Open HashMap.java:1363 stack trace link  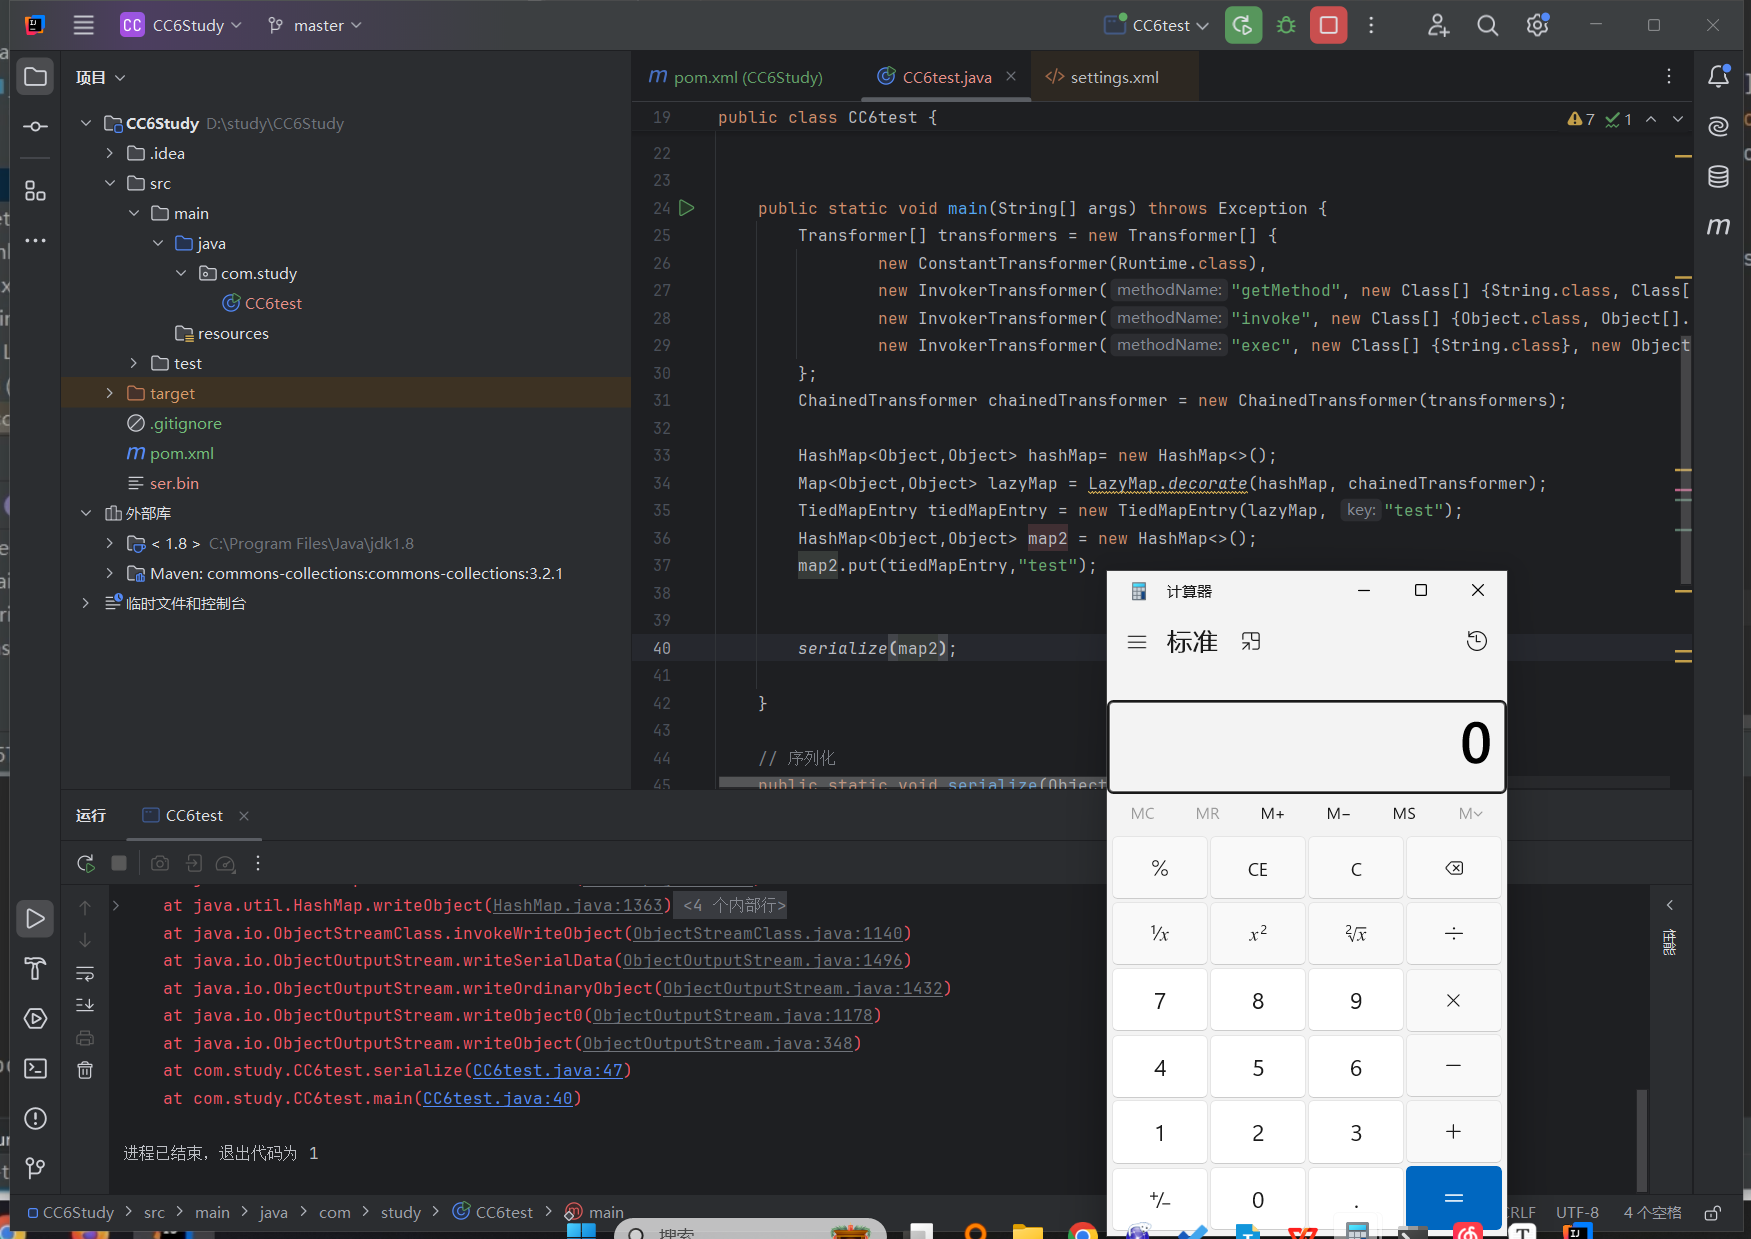(x=578, y=905)
